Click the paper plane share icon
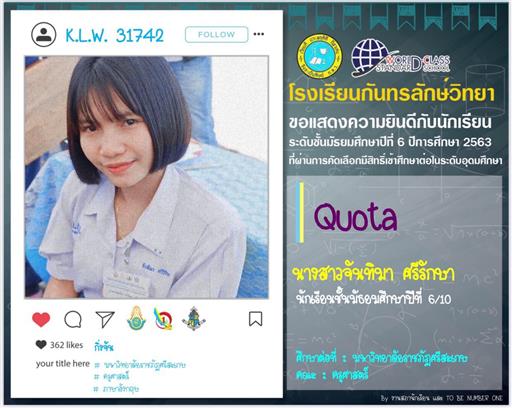 [x=105, y=319]
